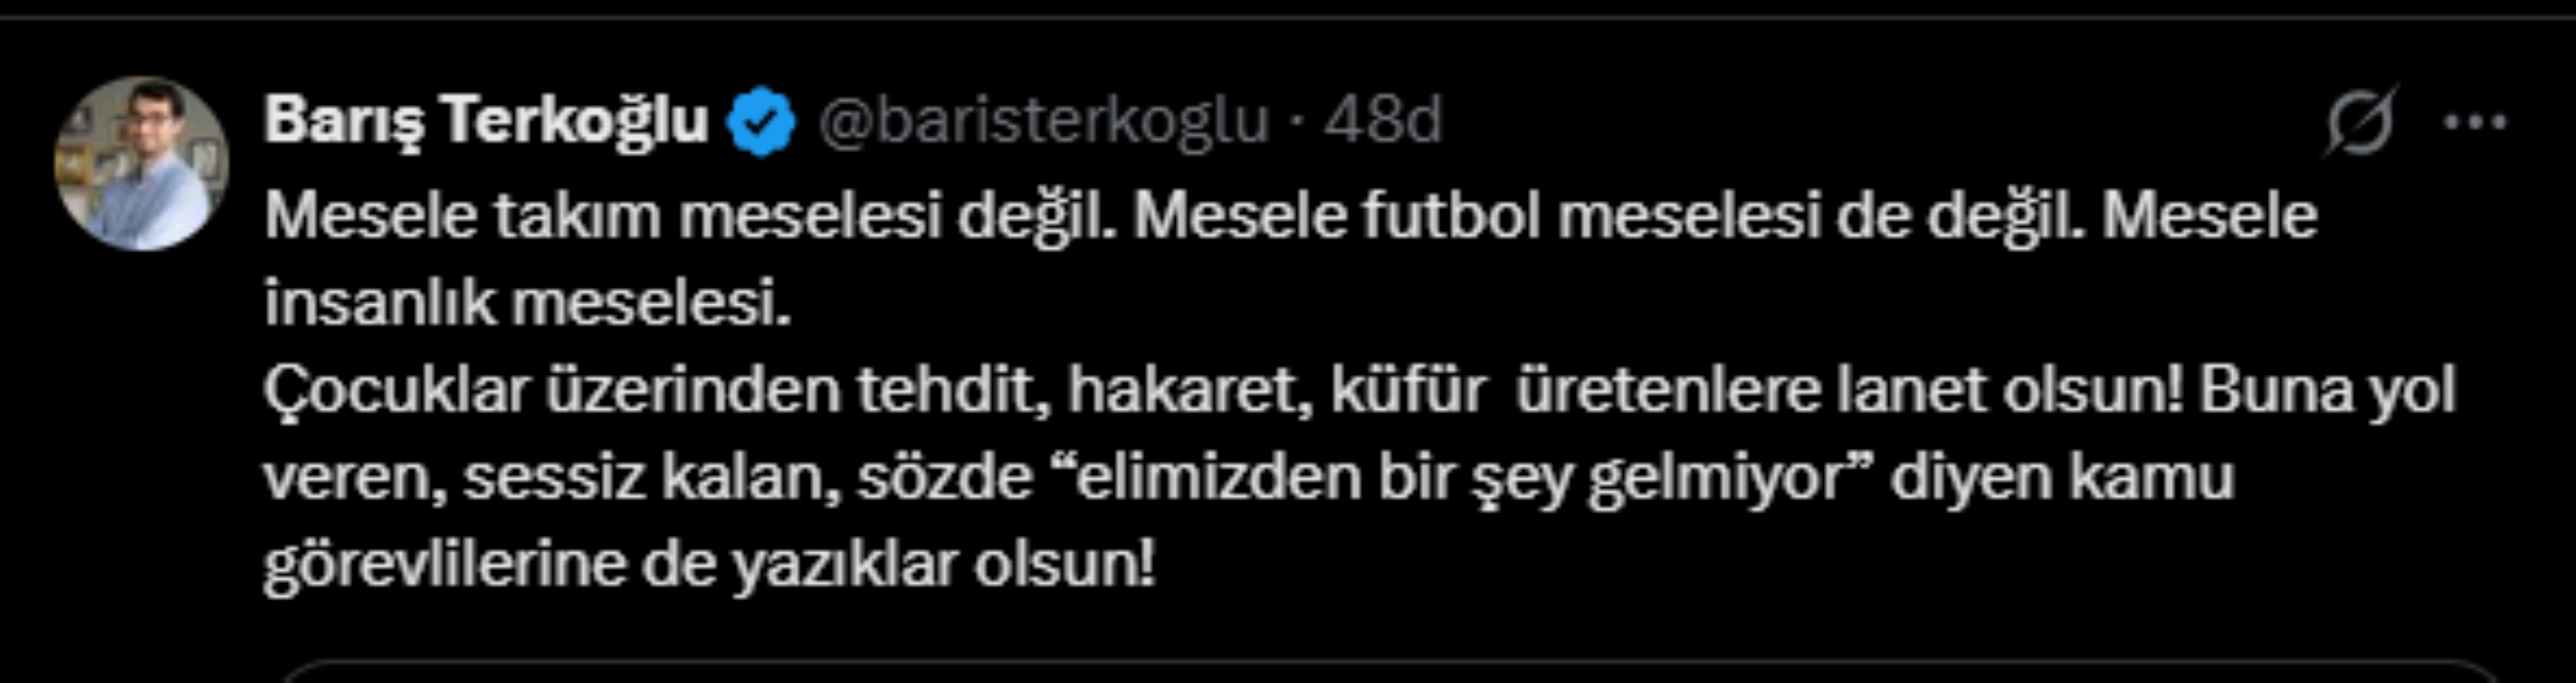Screen dimensions: 2576x683
Task: Open Grok explain icon on tweet
Action: point(2360,122)
